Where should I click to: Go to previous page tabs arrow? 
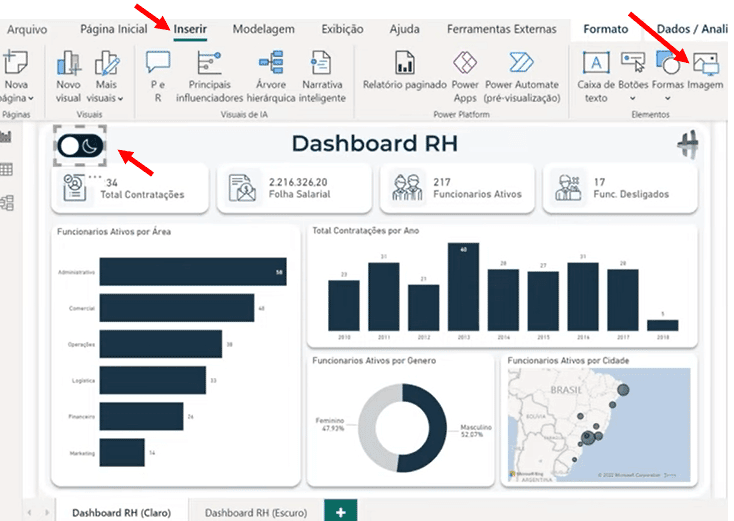(x=30, y=513)
